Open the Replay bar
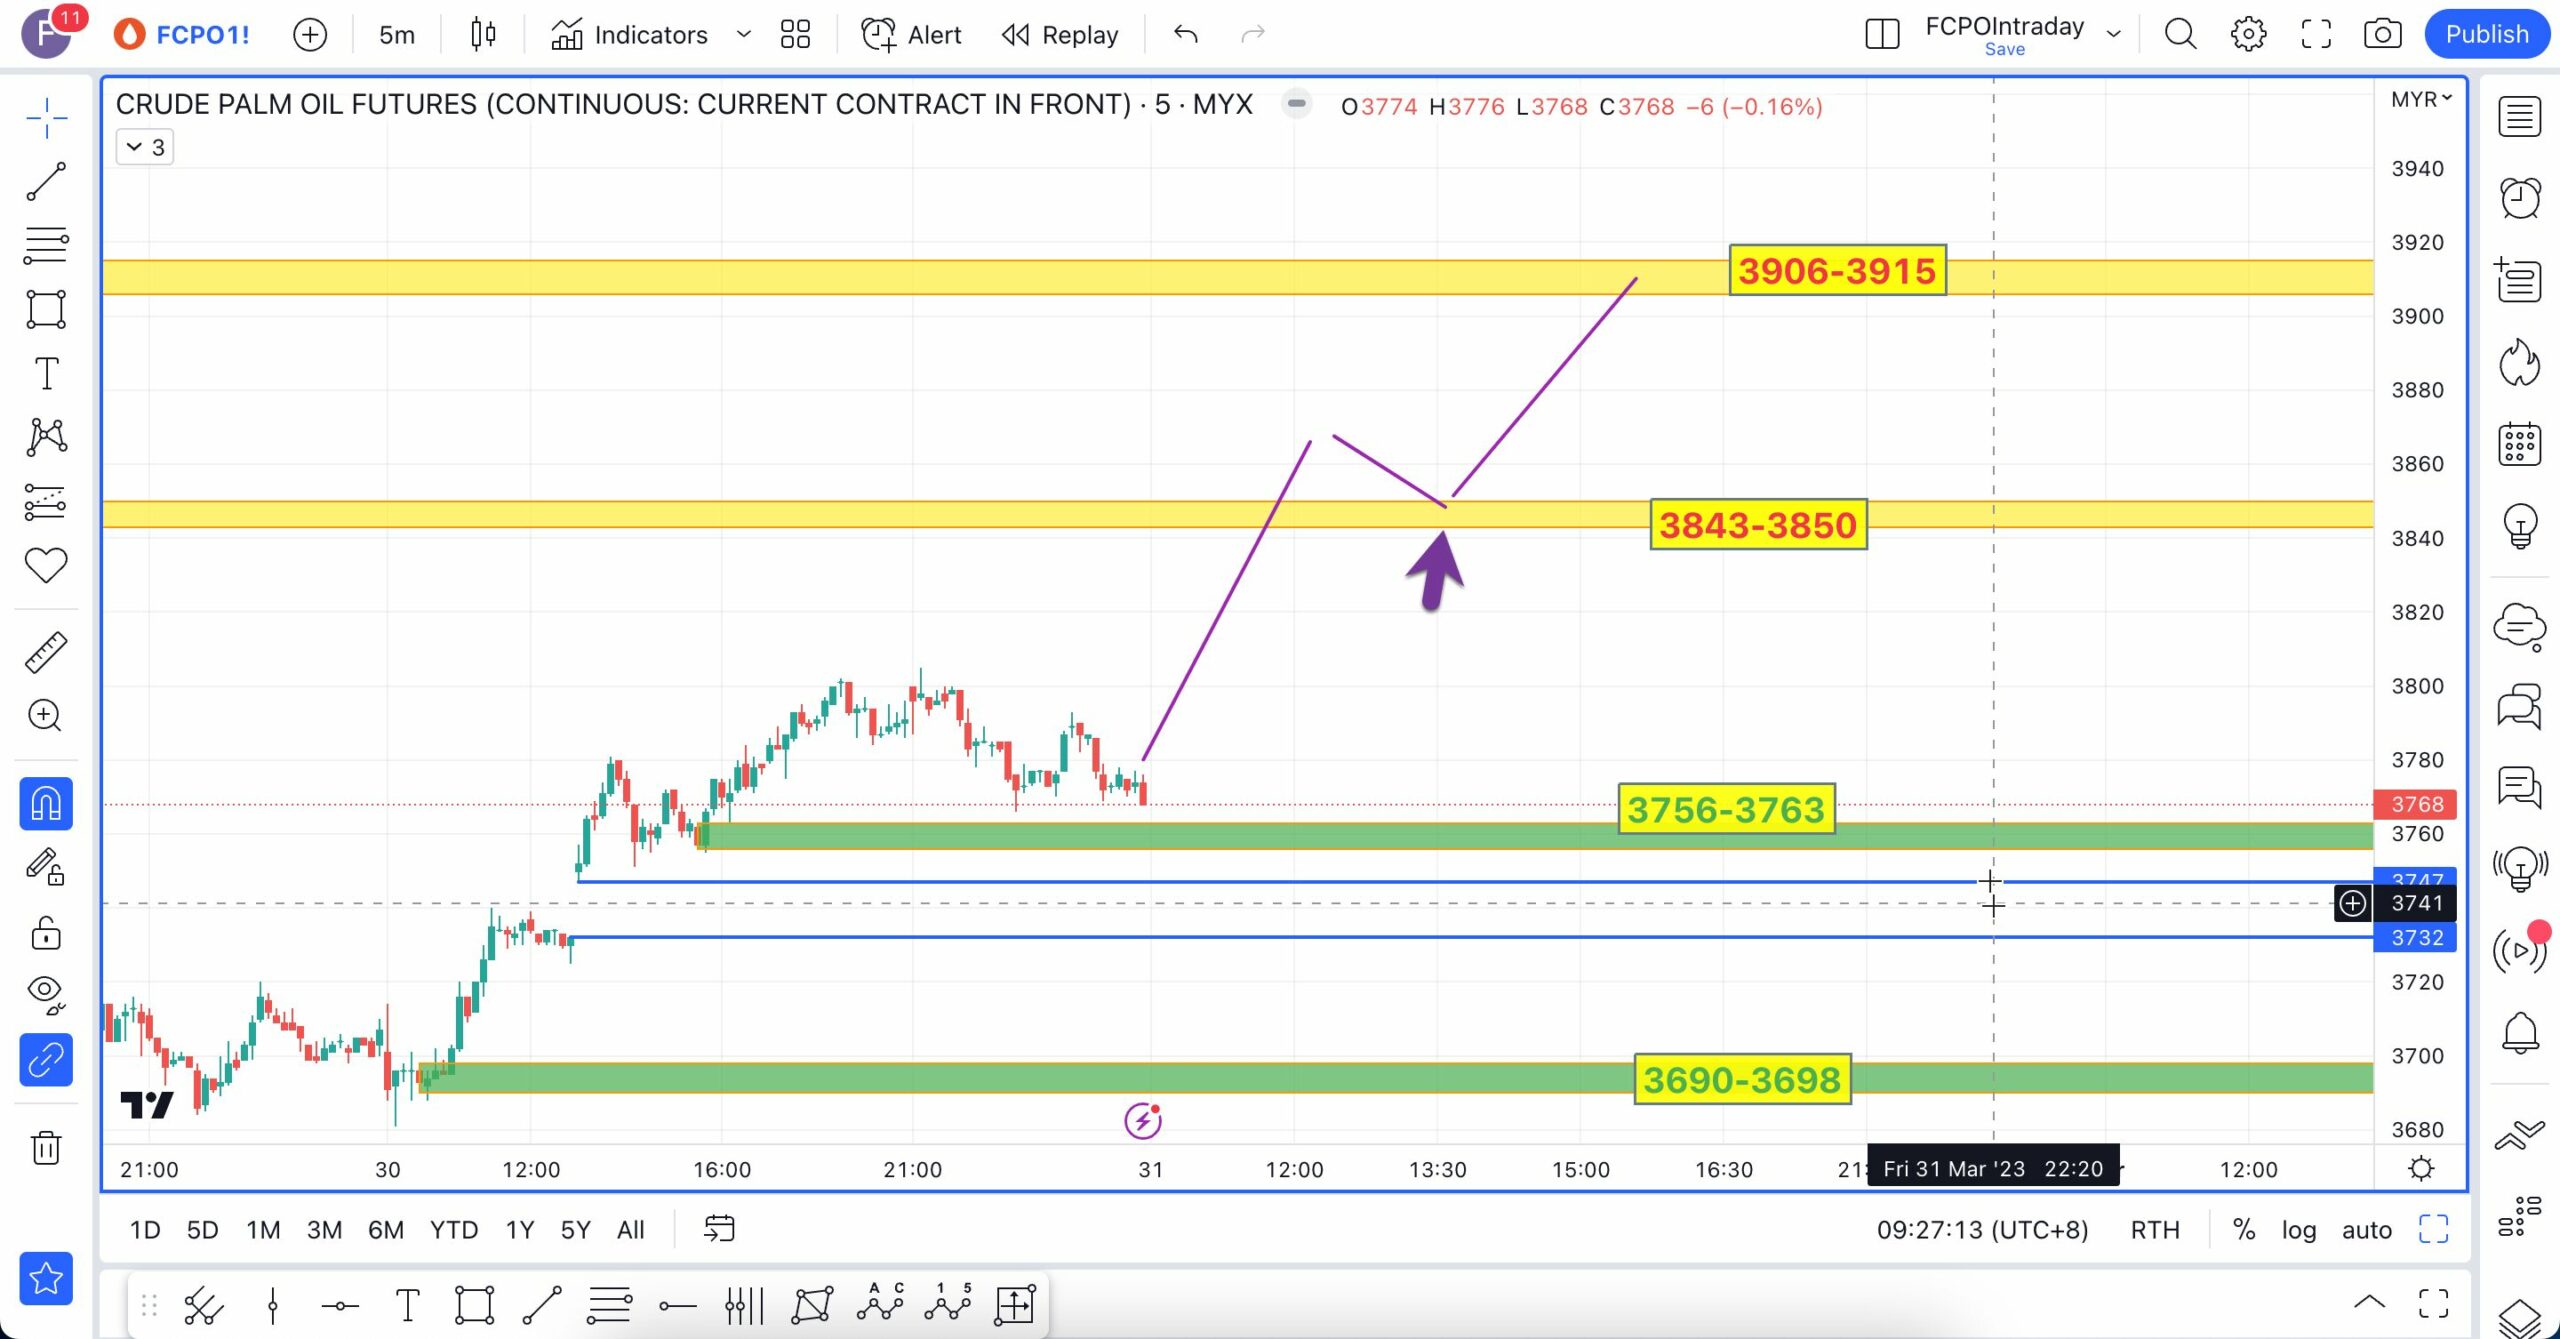Viewport: 2560px width, 1339px height. (x=1061, y=35)
